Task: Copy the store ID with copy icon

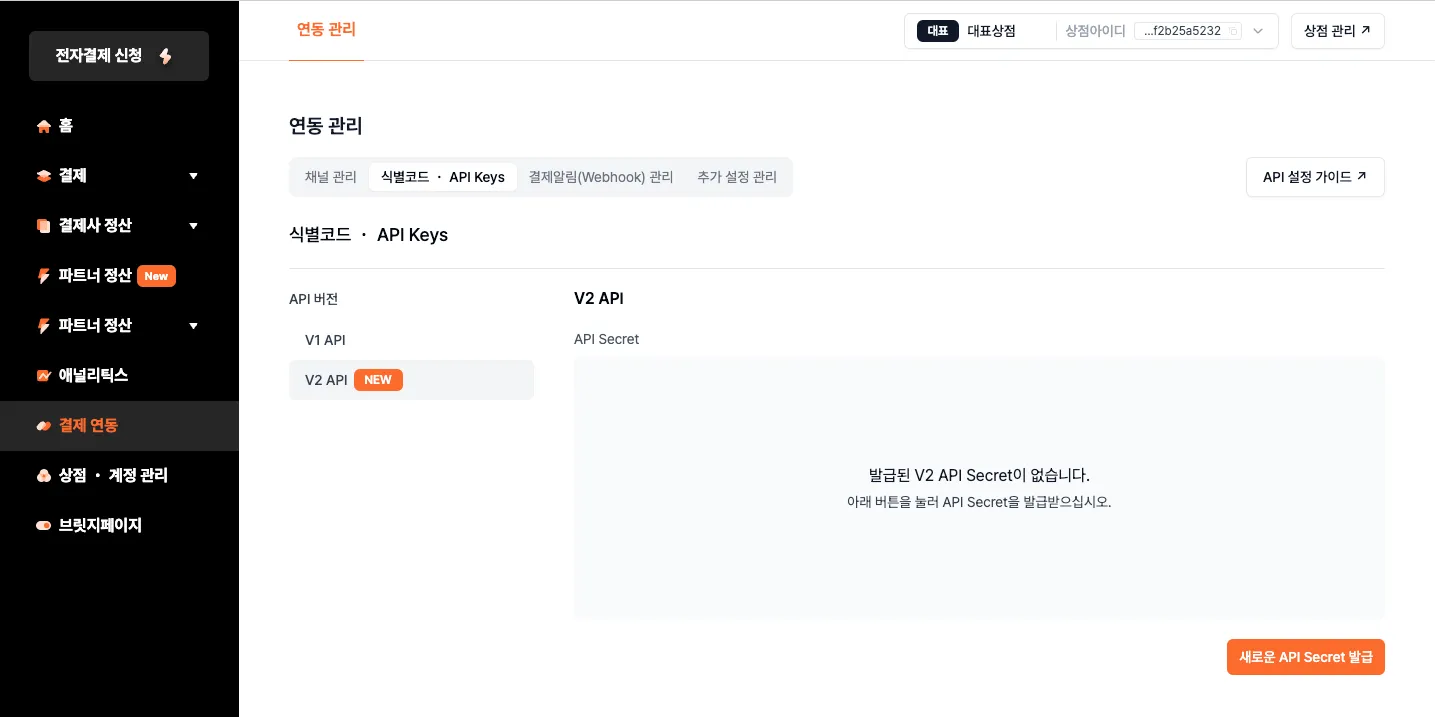Action: pyautogui.click(x=1233, y=31)
